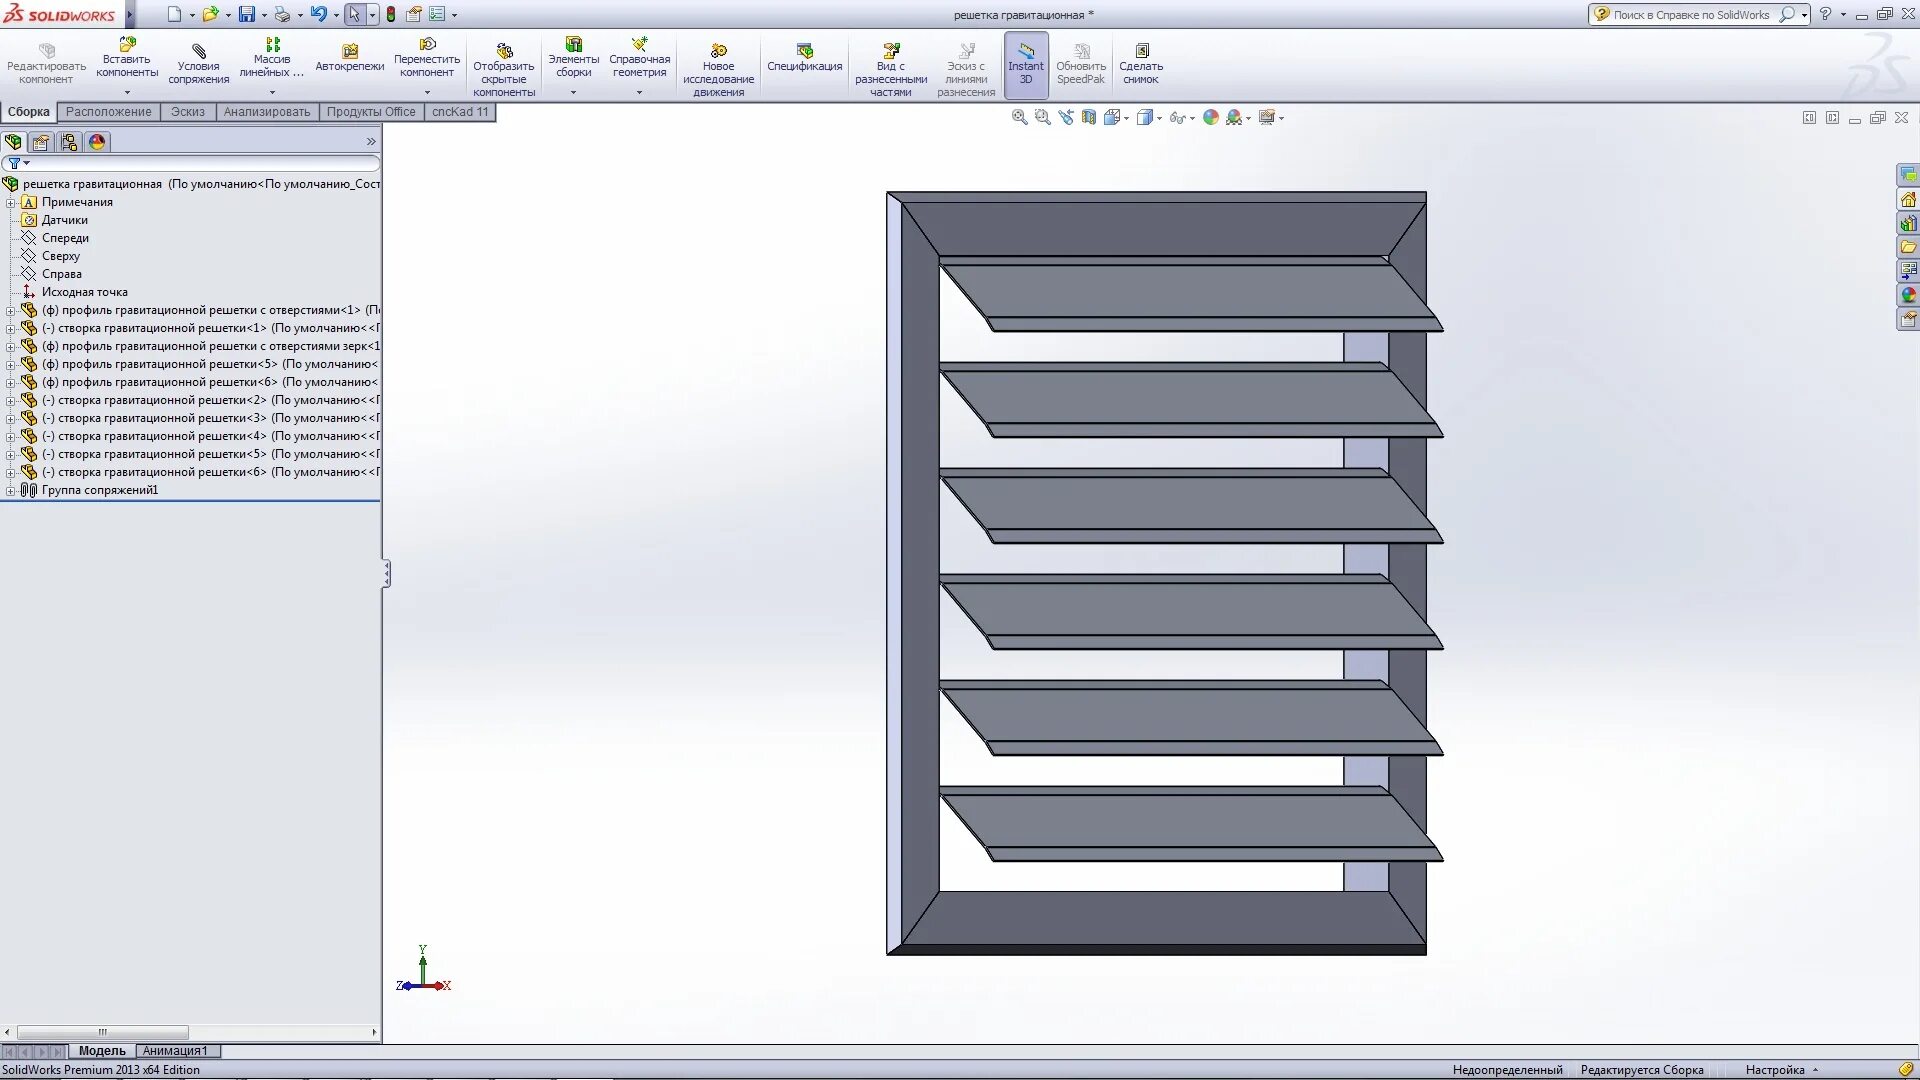Switch to the Эскиз tab

pos(187,112)
